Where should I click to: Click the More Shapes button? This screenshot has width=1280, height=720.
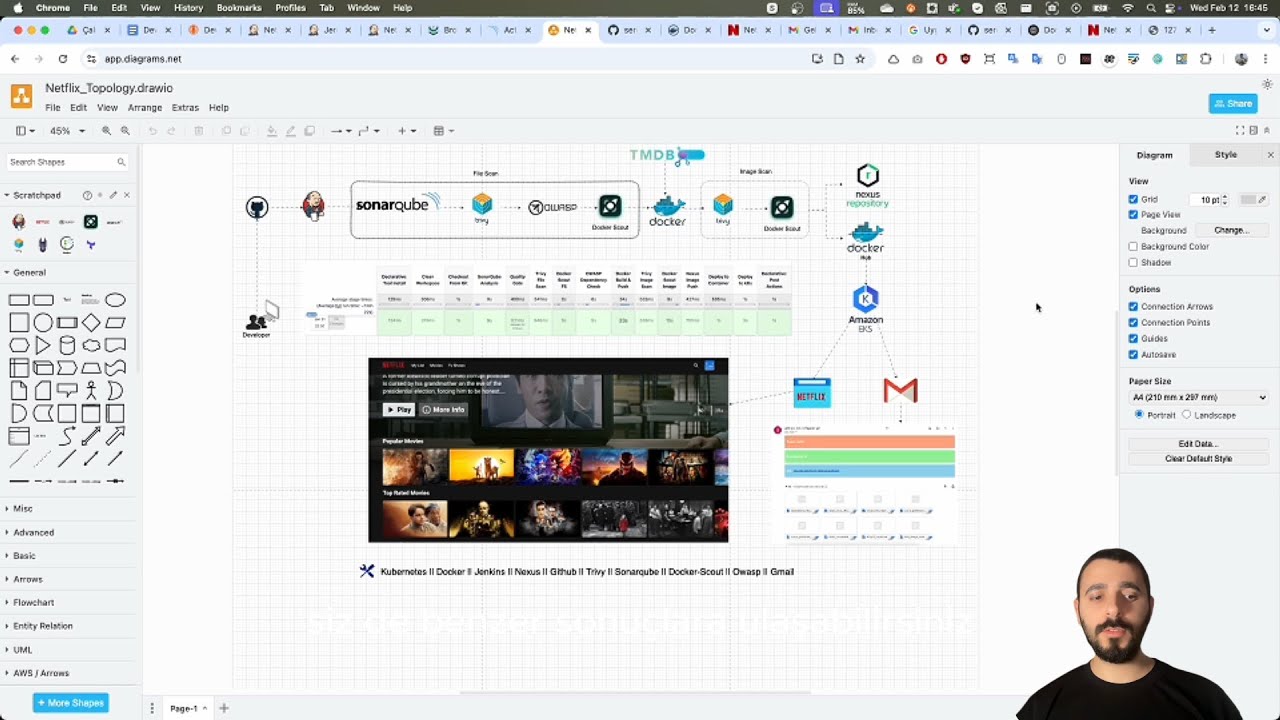click(x=70, y=703)
